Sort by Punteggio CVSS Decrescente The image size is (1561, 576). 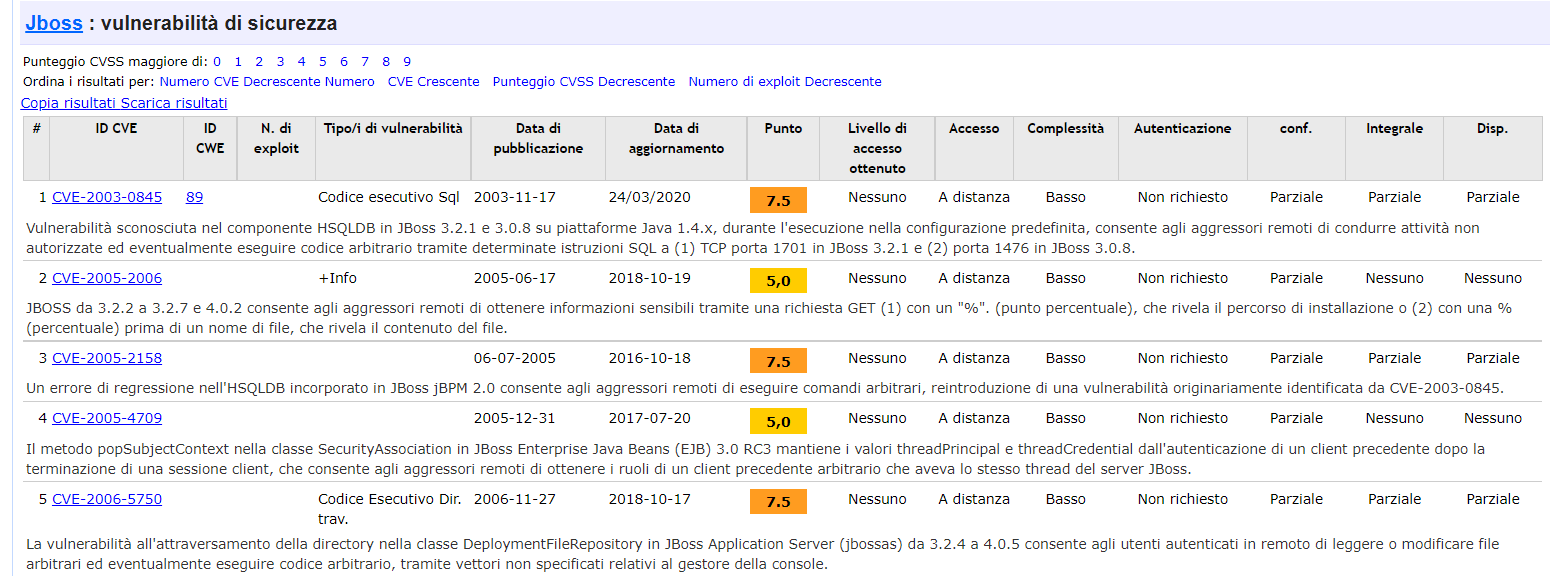click(583, 82)
